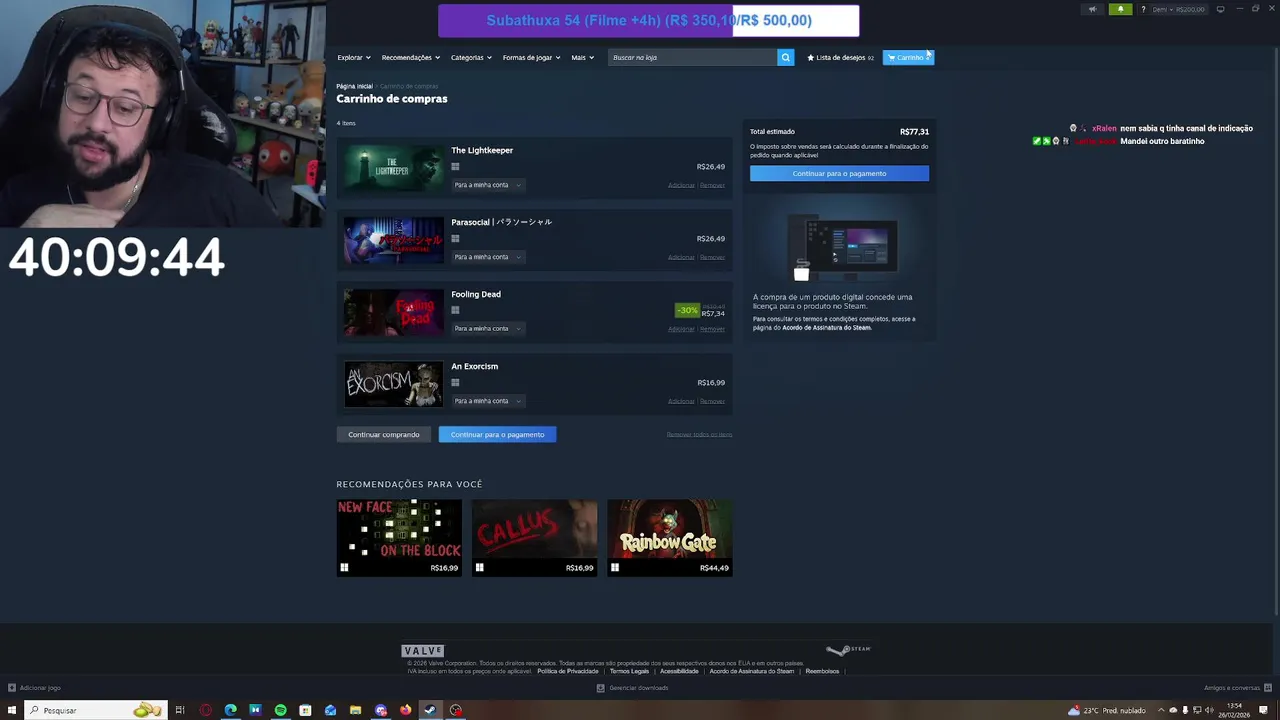The image size is (1280, 720).
Task: Open Amigos e conversas
Action: click(x=1236, y=688)
